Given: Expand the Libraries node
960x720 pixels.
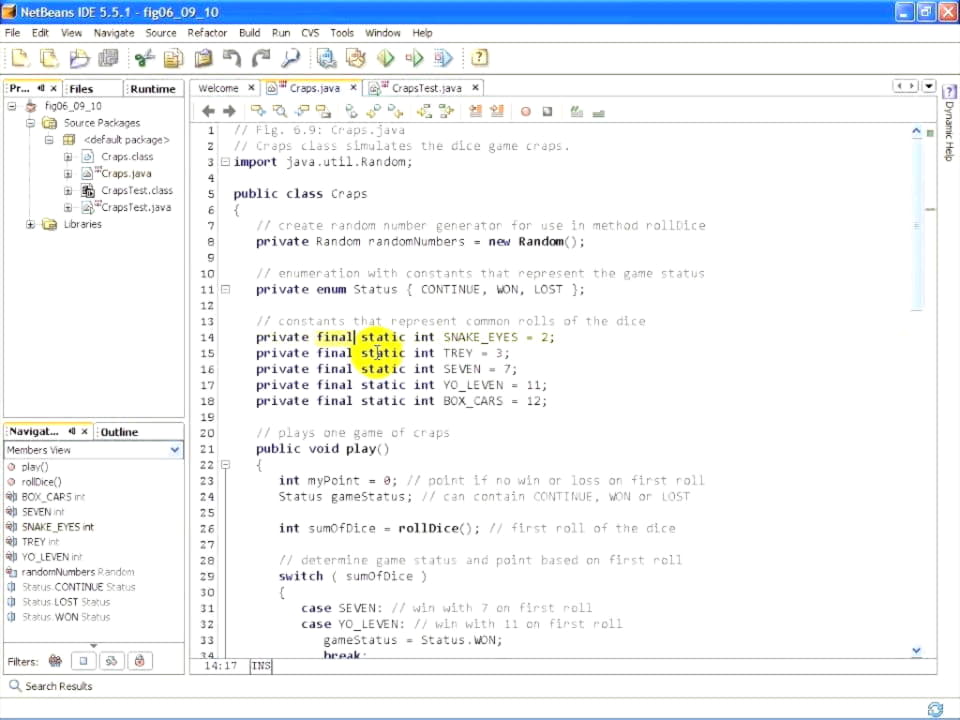Looking at the screenshot, I should 30,225.
